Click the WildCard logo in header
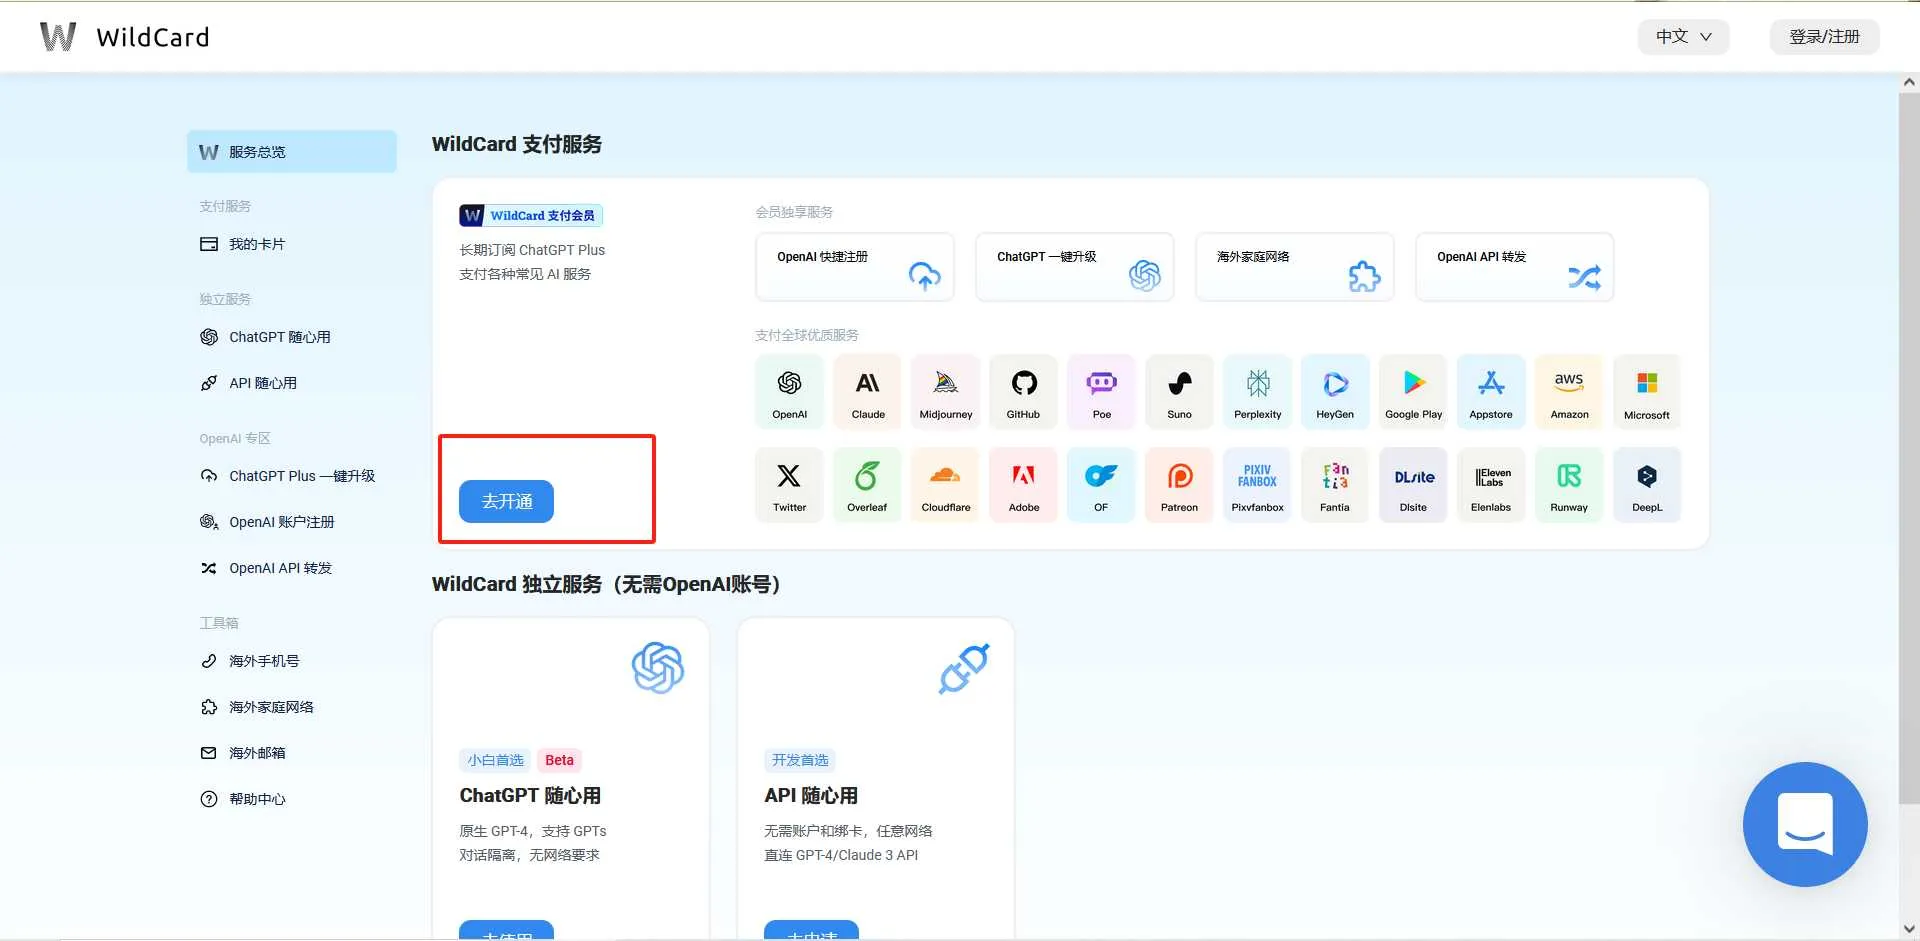 point(124,37)
